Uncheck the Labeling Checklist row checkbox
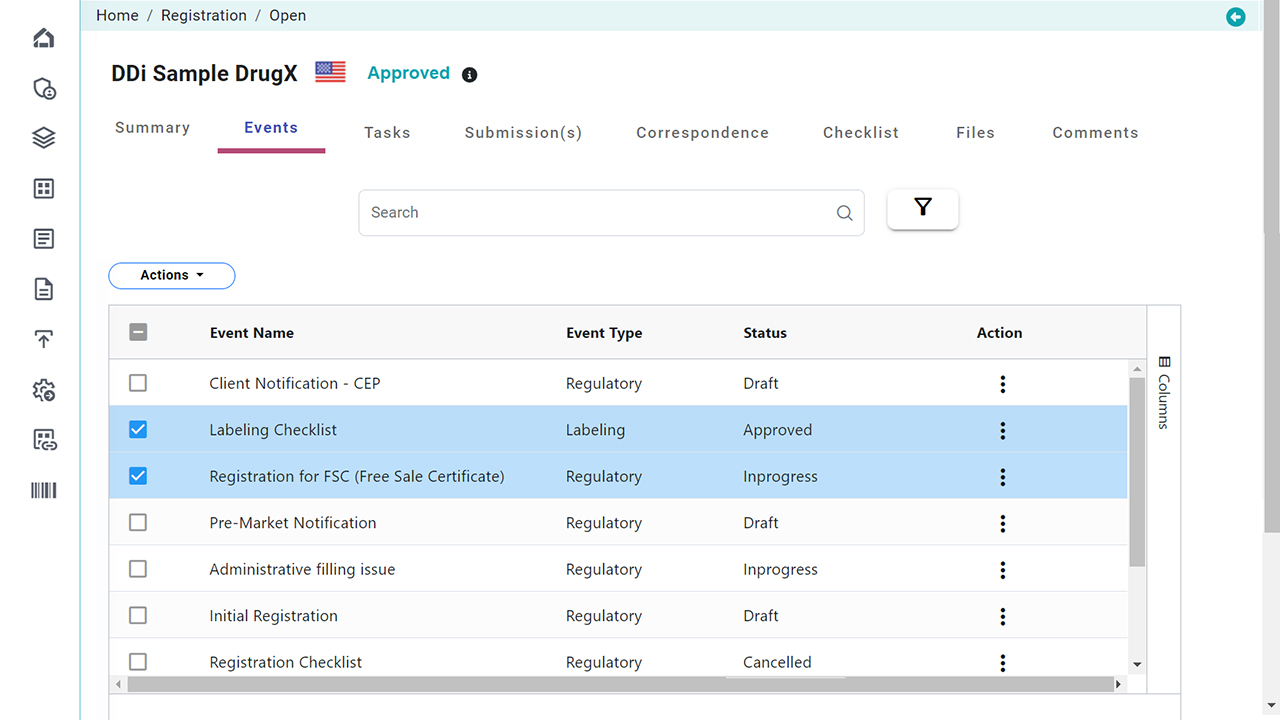 (x=138, y=430)
